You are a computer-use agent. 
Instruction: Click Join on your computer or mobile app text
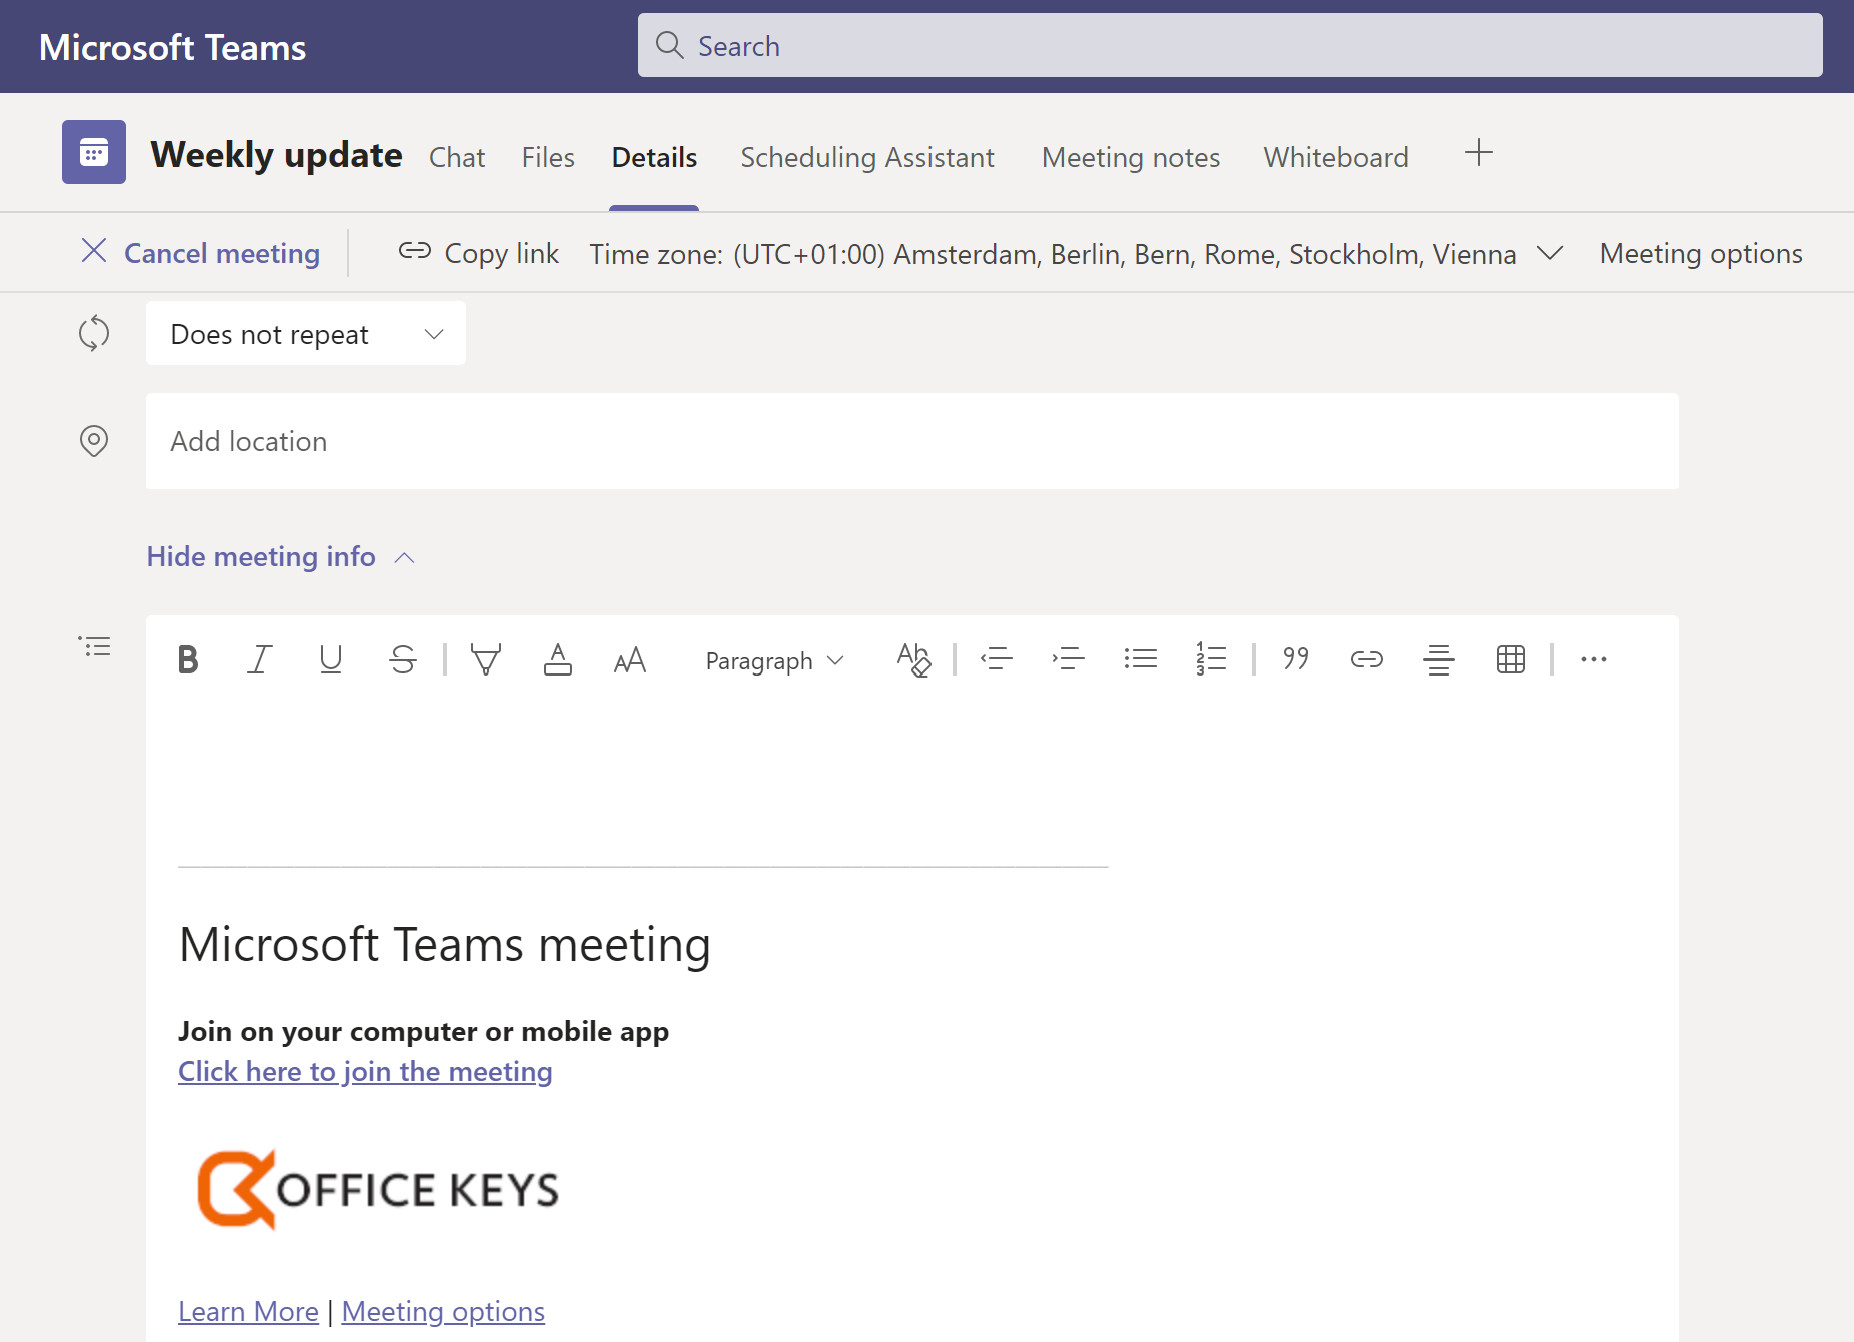[x=423, y=1031]
